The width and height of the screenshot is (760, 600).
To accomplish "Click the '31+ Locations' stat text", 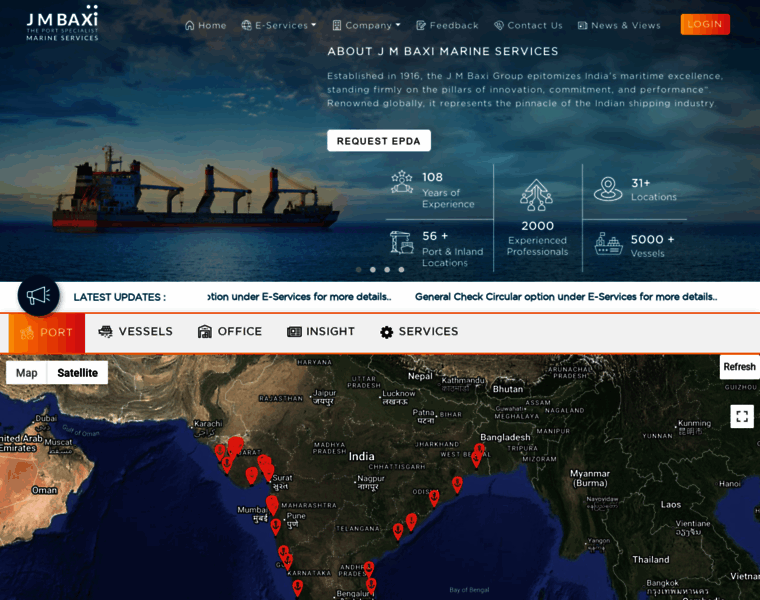I will tap(653, 189).
